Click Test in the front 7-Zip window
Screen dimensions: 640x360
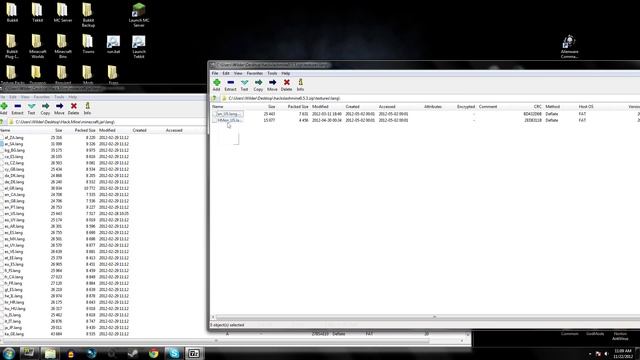click(x=244, y=85)
